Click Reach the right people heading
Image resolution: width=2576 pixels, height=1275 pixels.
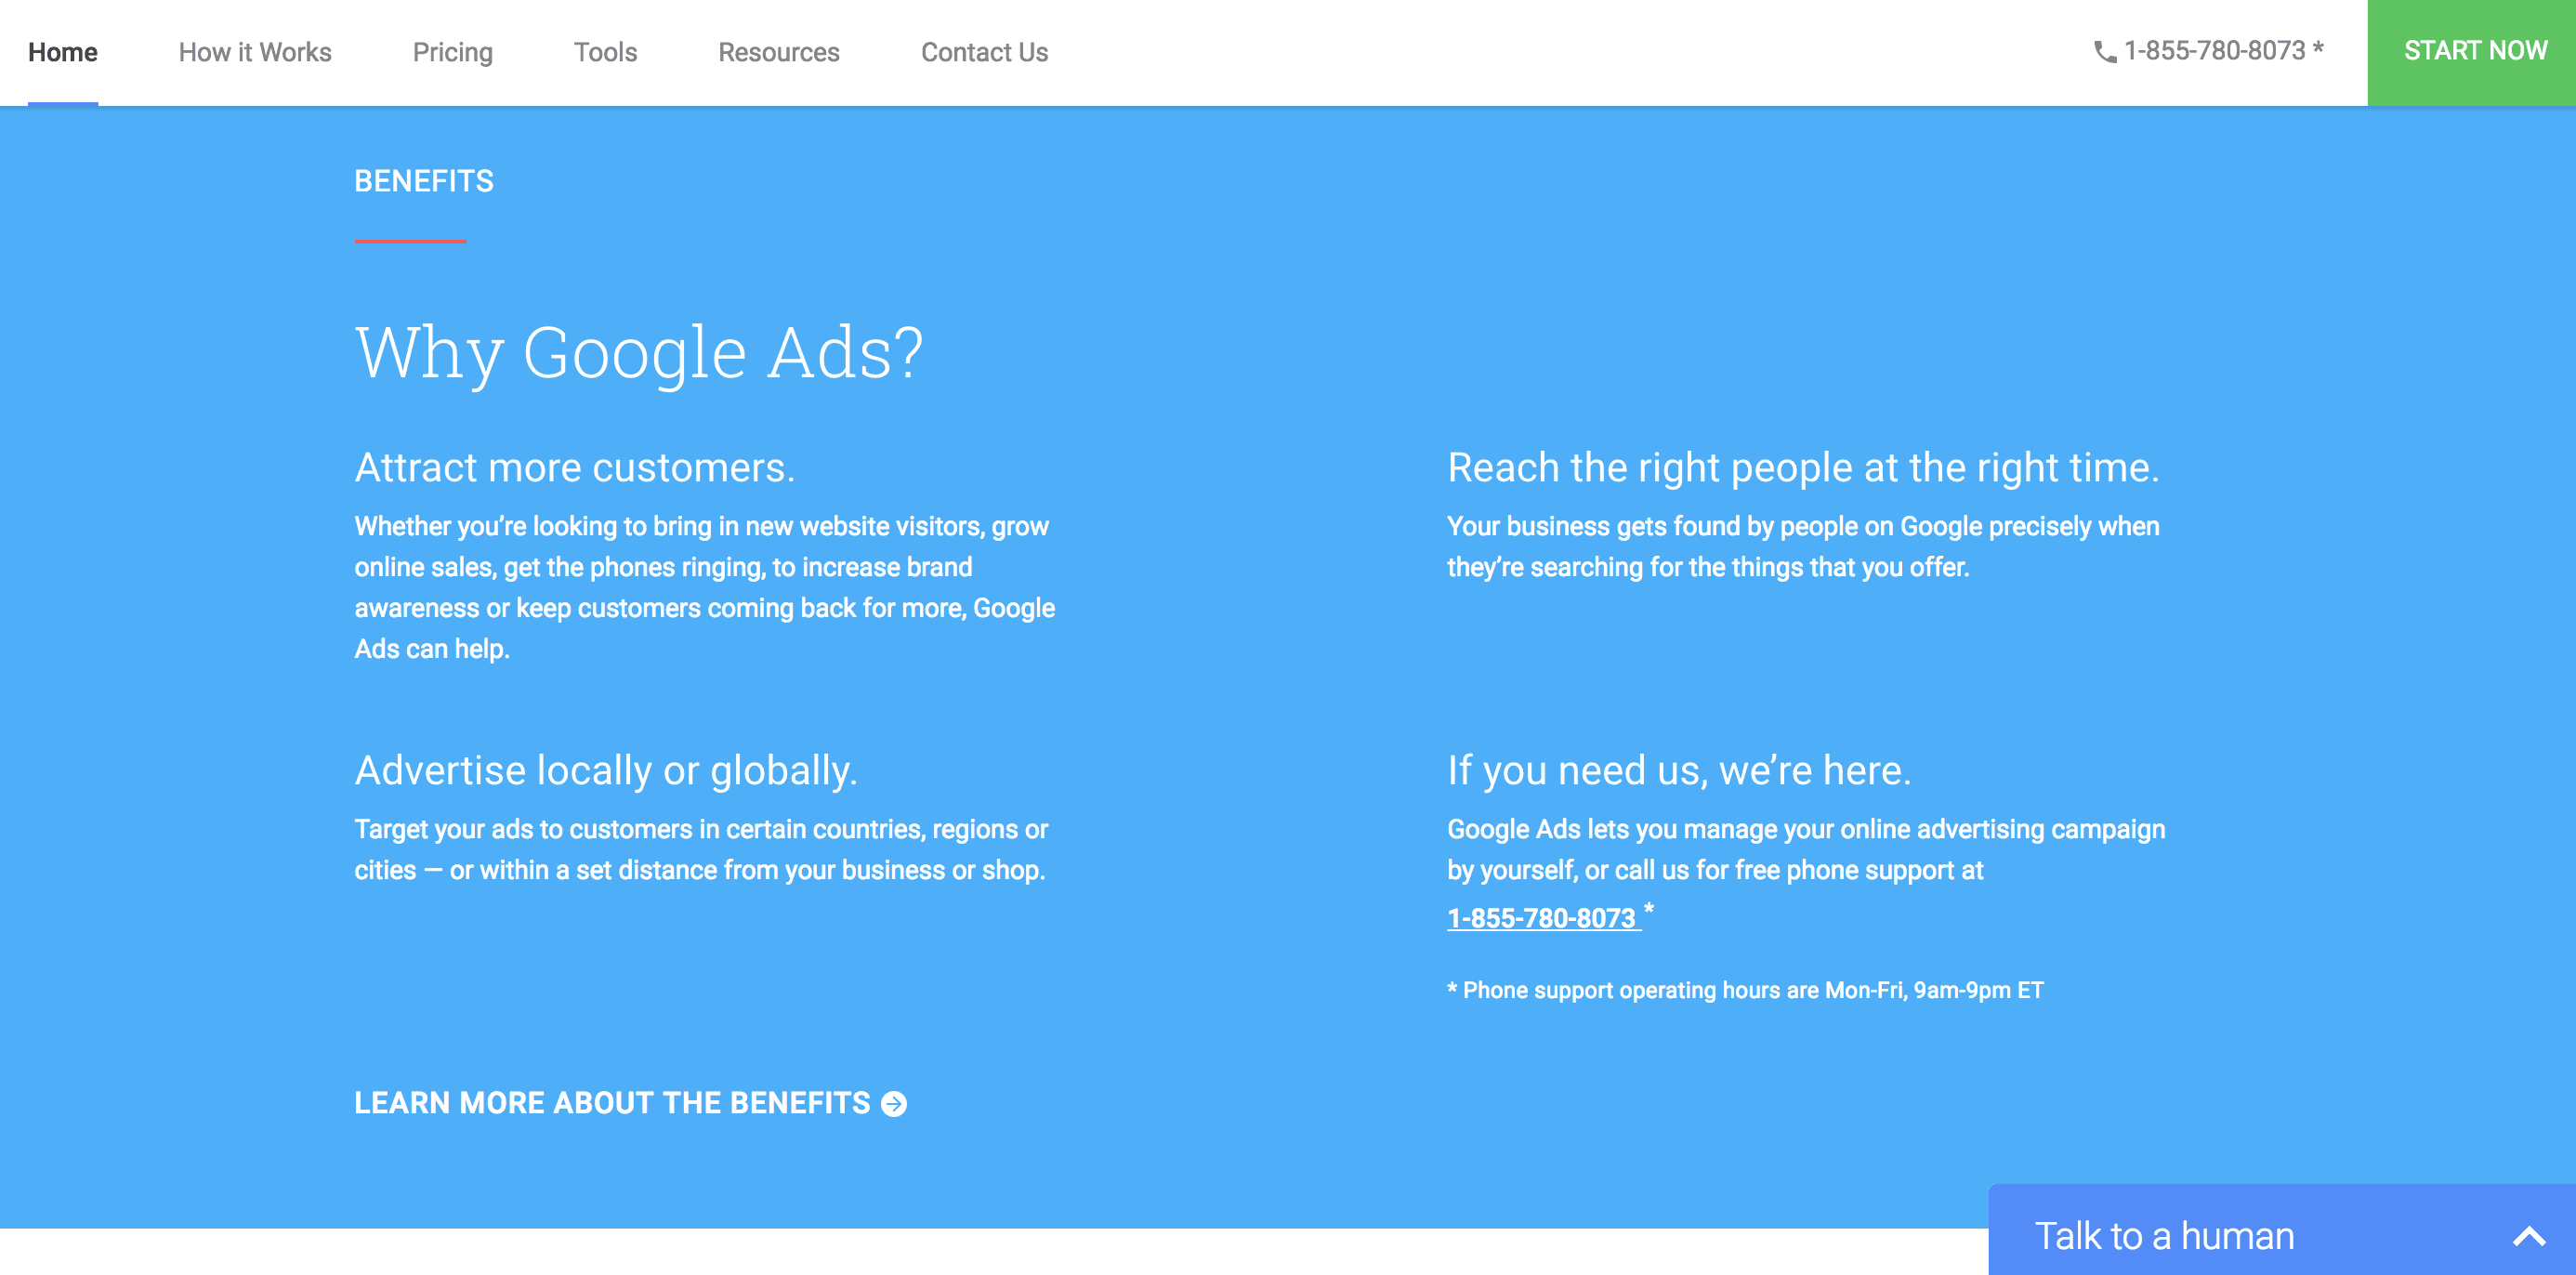point(1803,467)
